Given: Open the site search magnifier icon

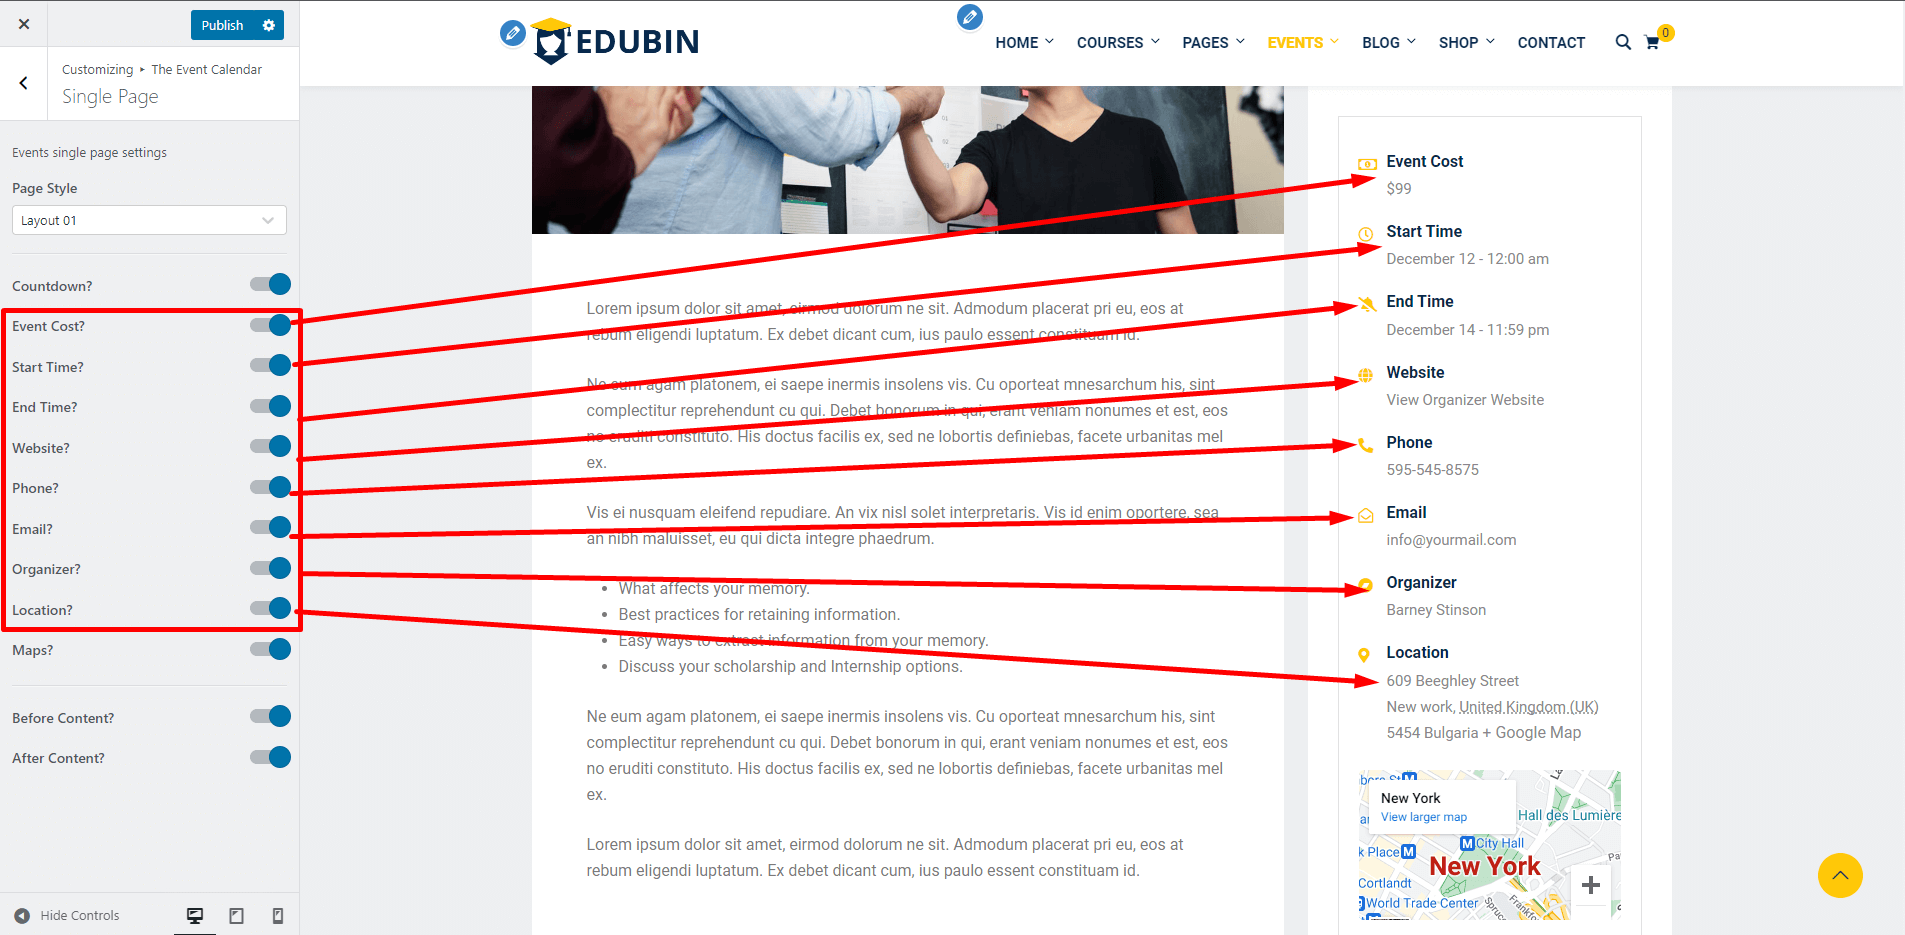Looking at the screenshot, I should [1622, 42].
